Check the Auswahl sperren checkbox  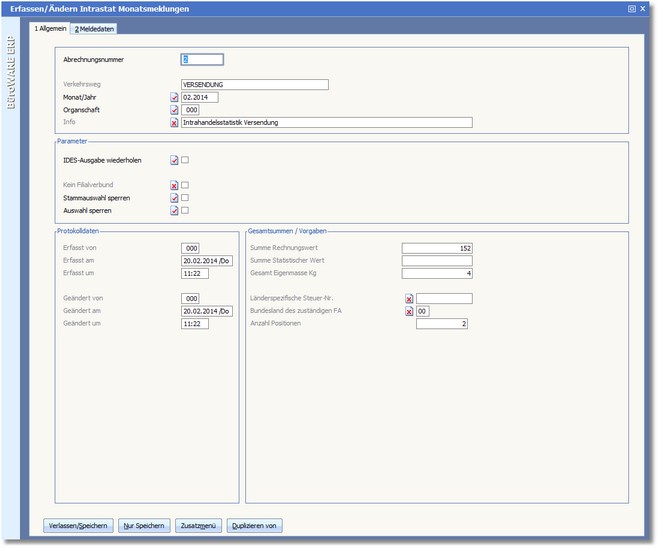pyautogui.click(x=185, y=211)
